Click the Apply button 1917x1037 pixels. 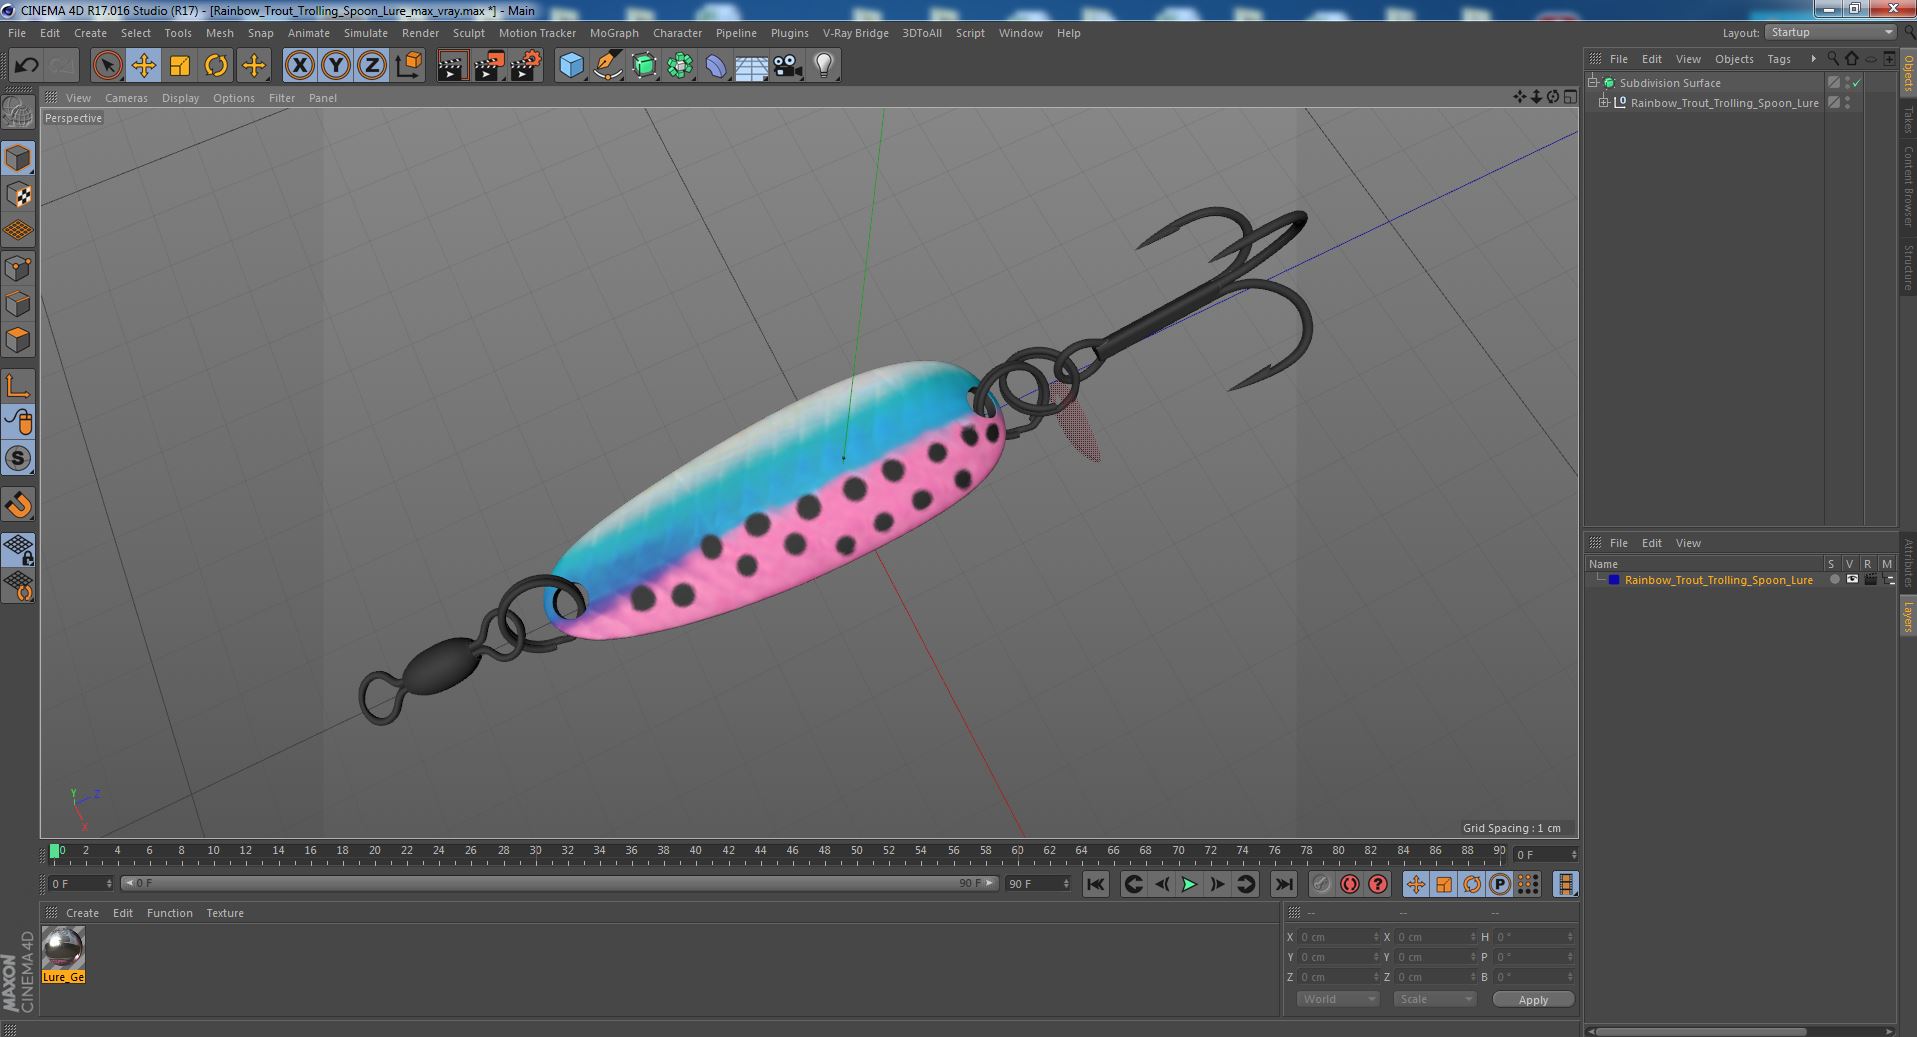click(x=1533, y=999)
